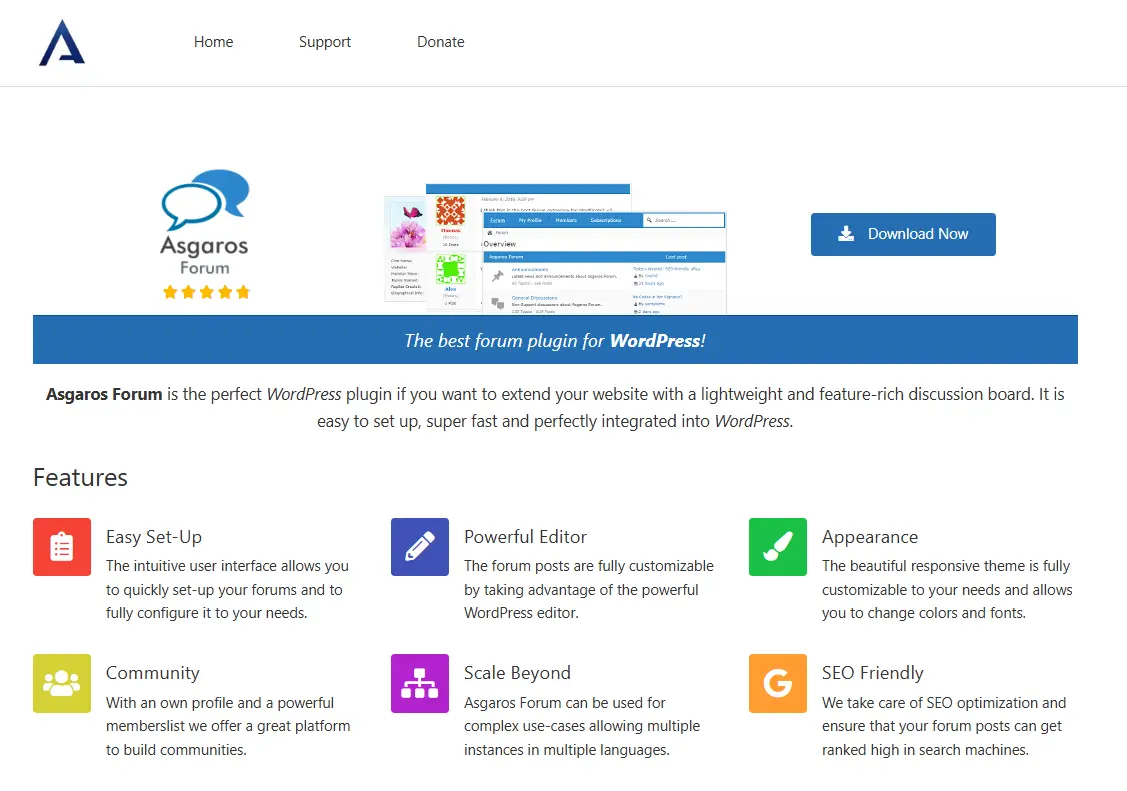The height and width of the screenshot is (791, 1127).
Task: Click the five-star rating below the logo
Action: tap(206, 292)
